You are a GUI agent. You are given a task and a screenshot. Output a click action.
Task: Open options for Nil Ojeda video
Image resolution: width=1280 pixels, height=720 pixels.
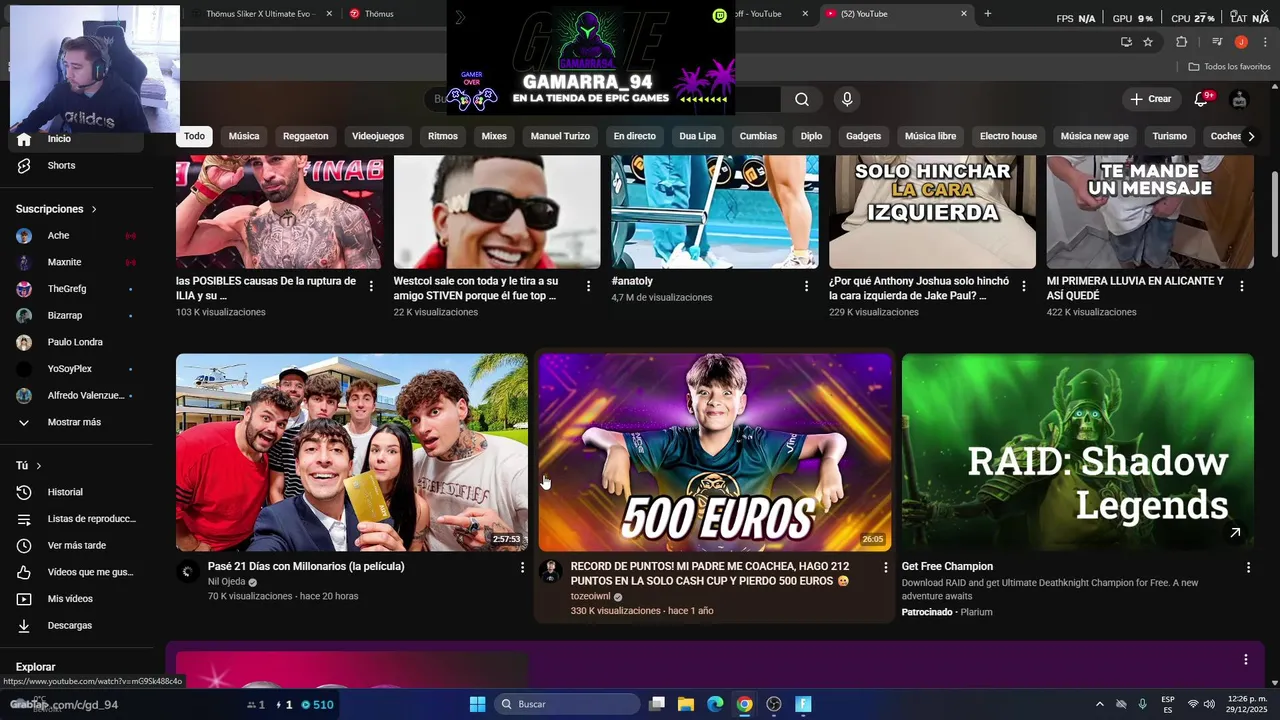pyautogui.click(x=522, y=567)
